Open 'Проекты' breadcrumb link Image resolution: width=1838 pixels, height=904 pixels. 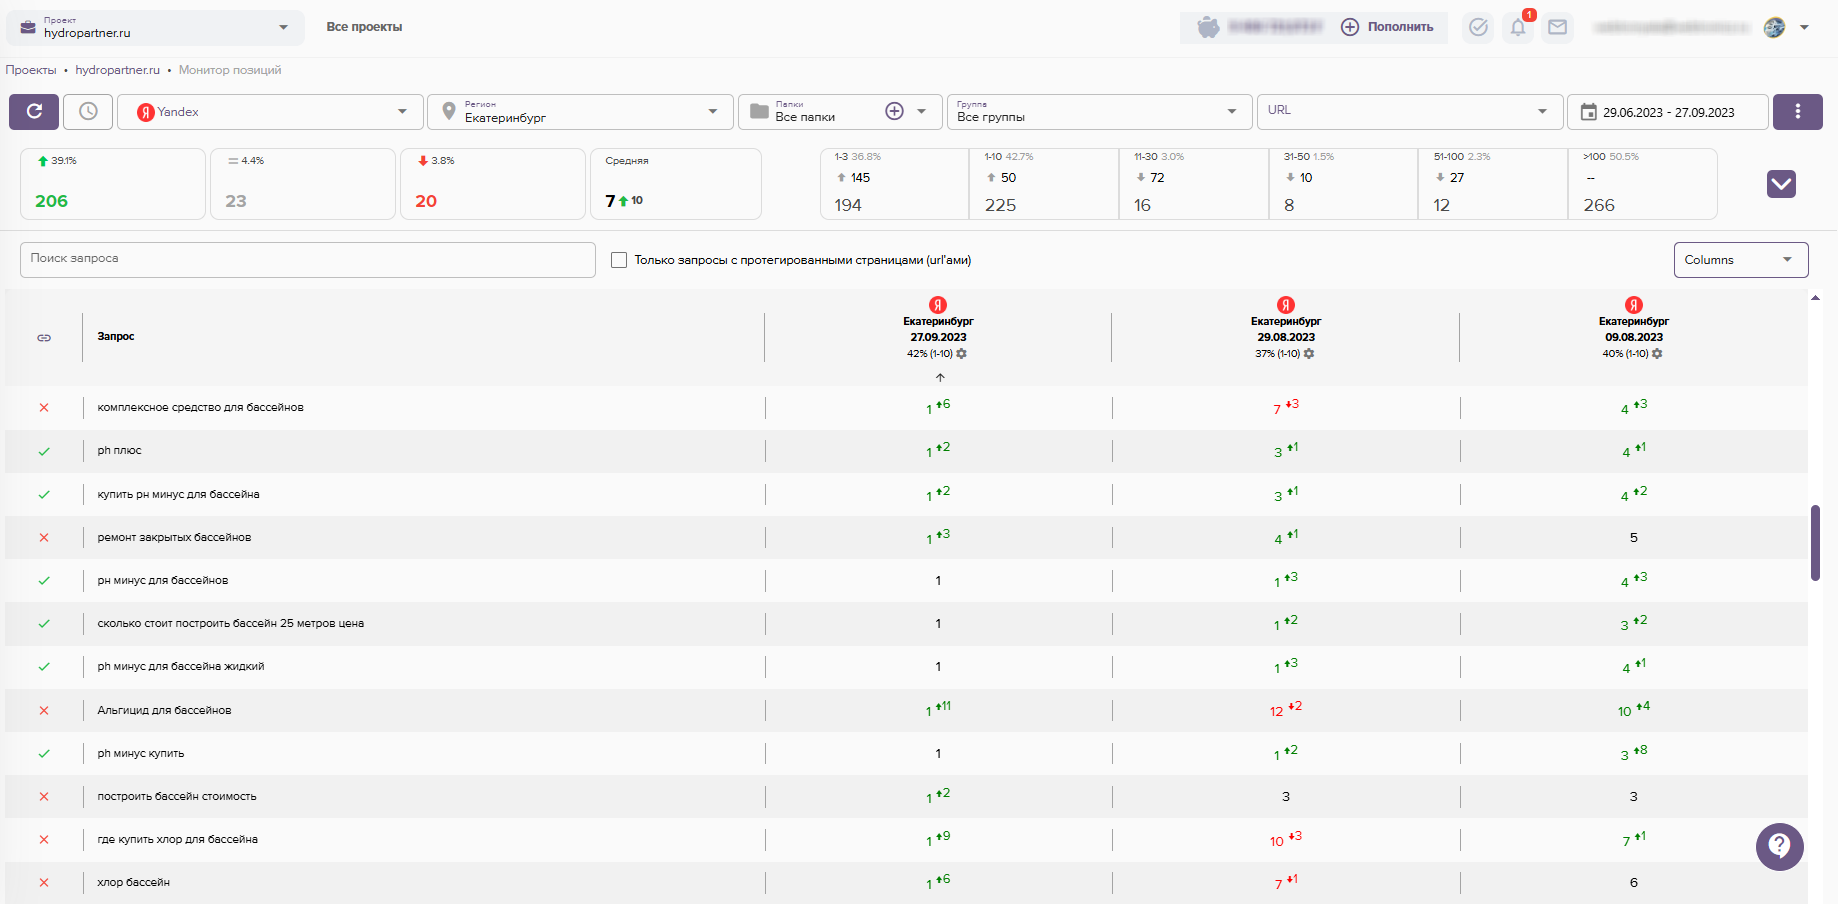pos(31,70)
